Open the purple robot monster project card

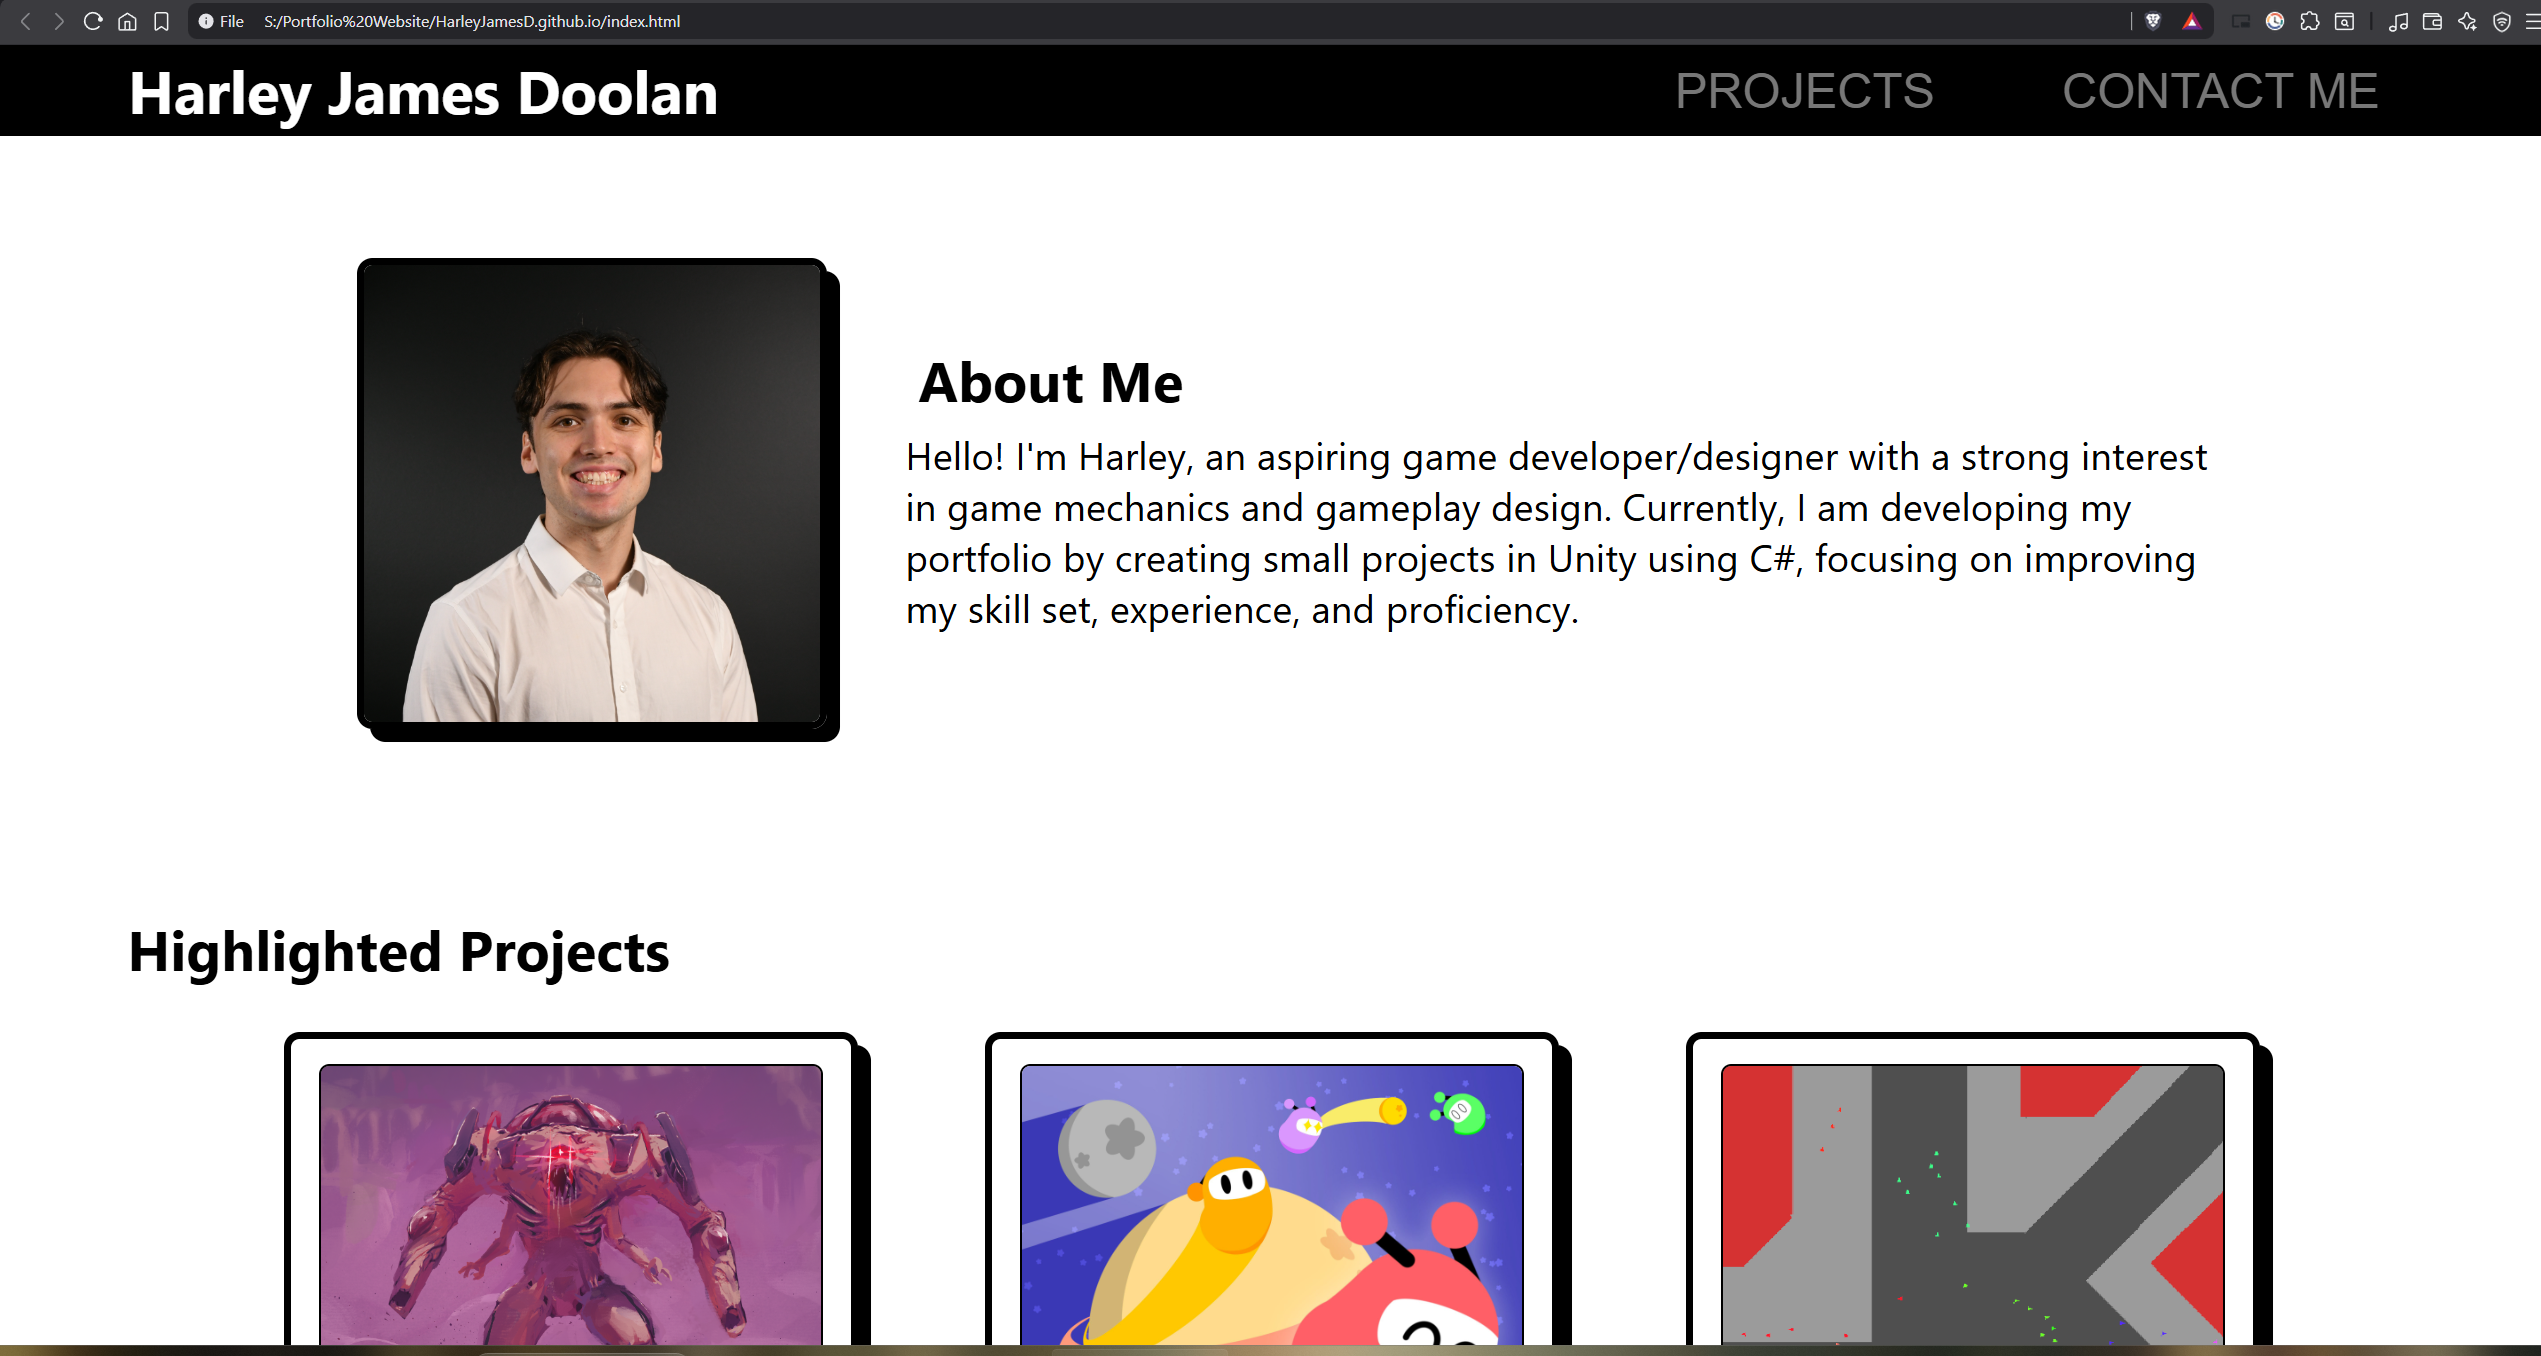point(571,1200)
